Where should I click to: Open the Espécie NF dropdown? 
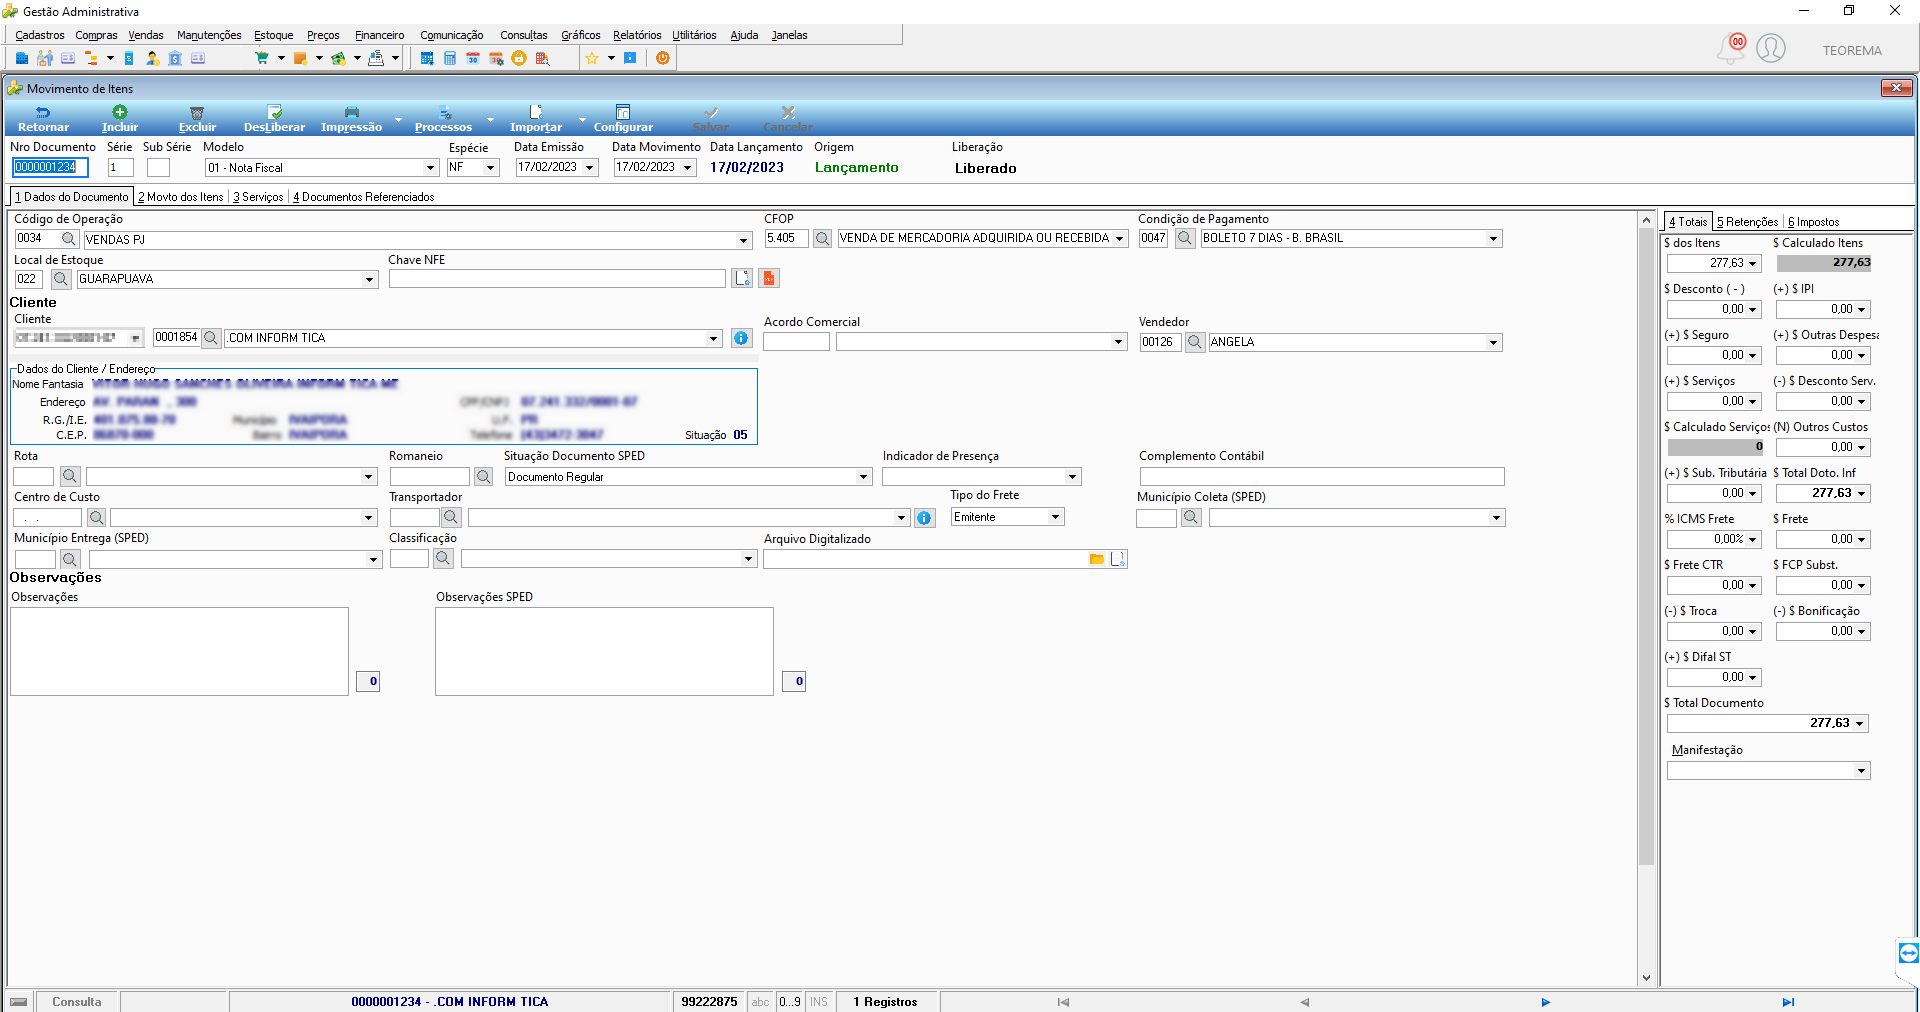click(491, 168)
